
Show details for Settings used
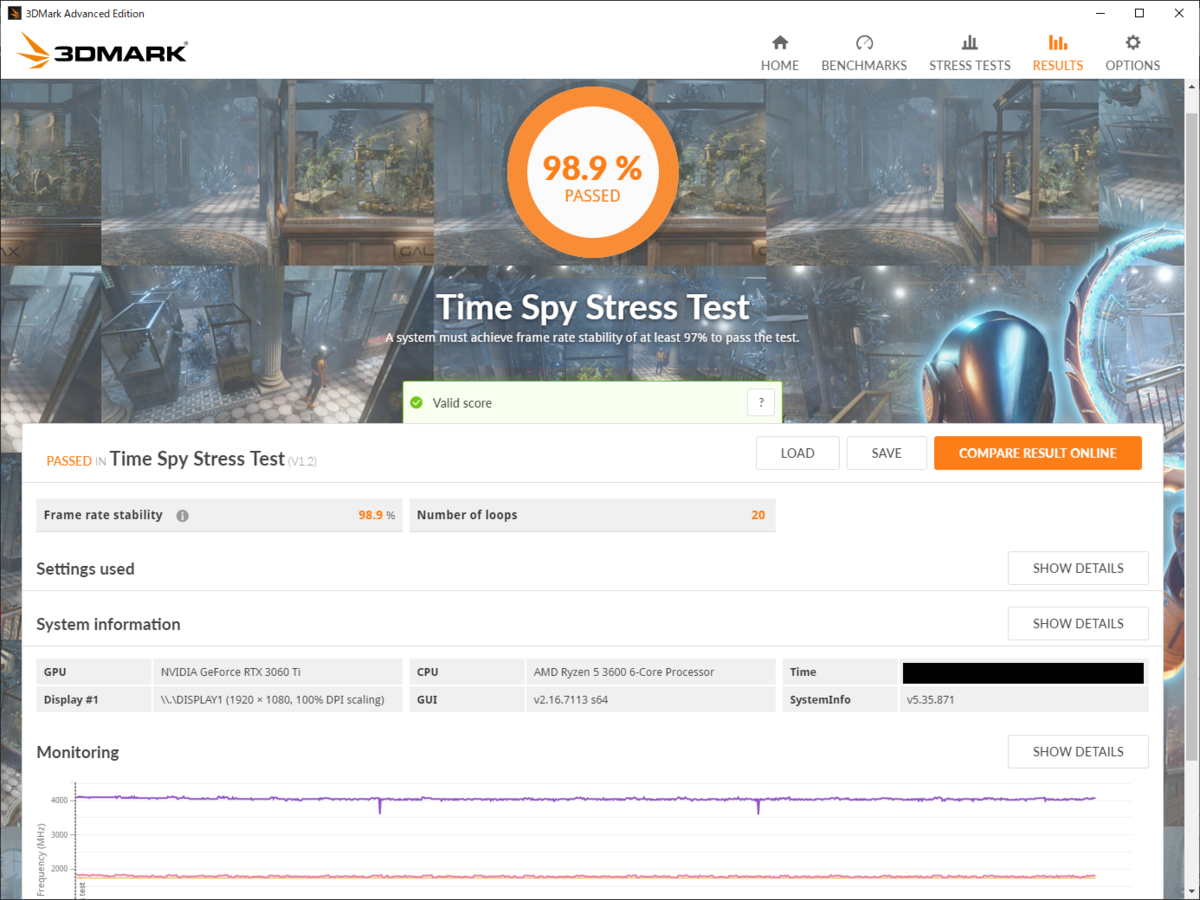click(1078, 568)
